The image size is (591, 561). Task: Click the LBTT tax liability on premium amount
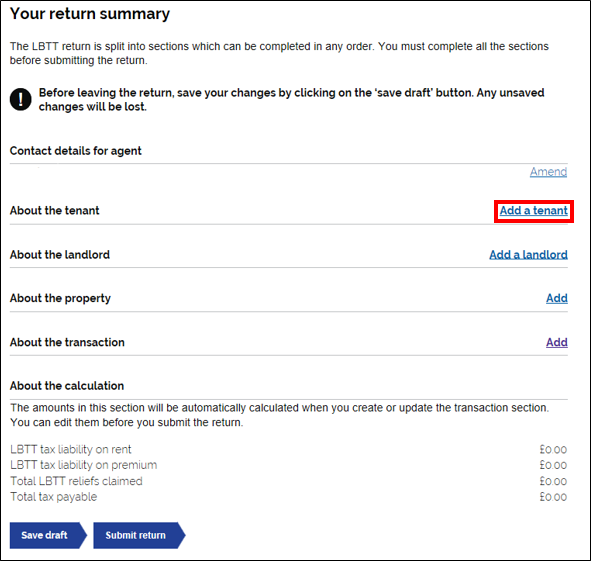tap(553, 466)
